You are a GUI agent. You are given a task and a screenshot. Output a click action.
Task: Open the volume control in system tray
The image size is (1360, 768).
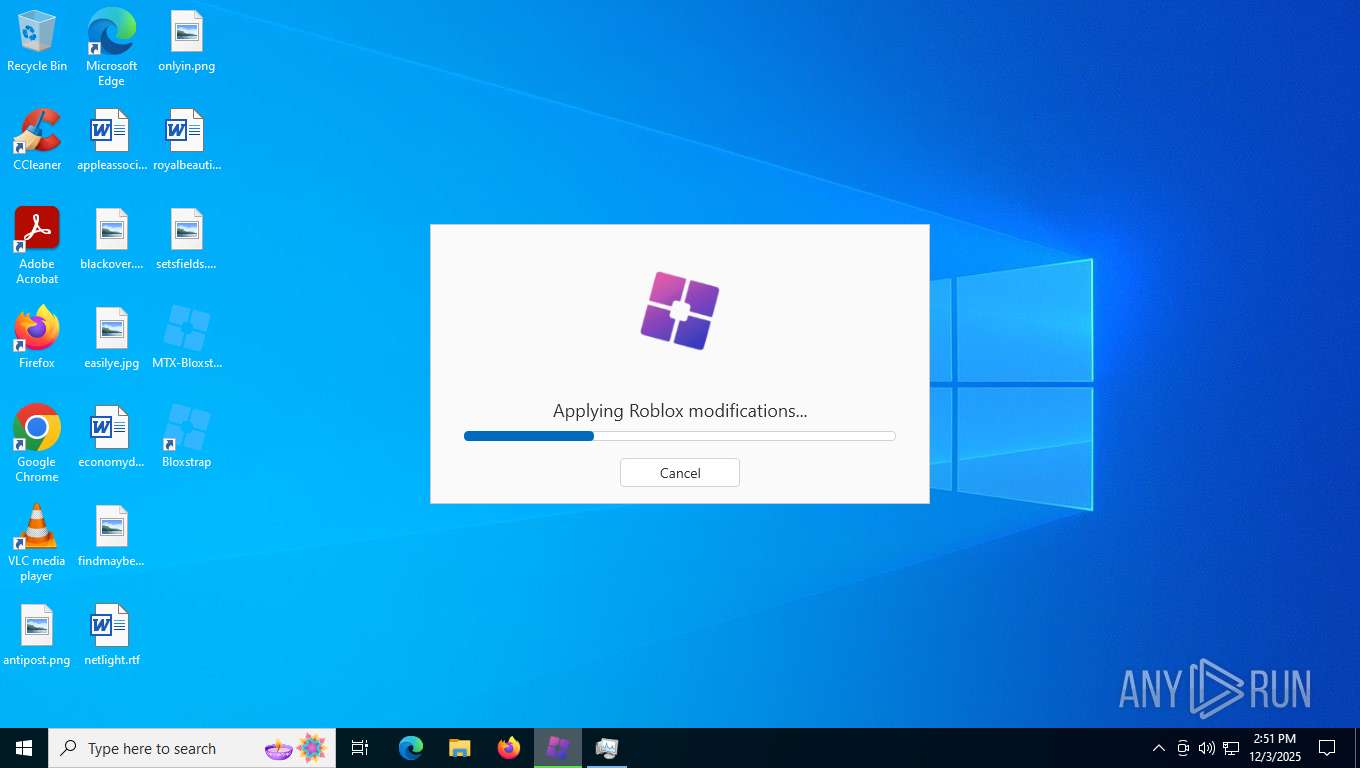[x=1207, y=748]
